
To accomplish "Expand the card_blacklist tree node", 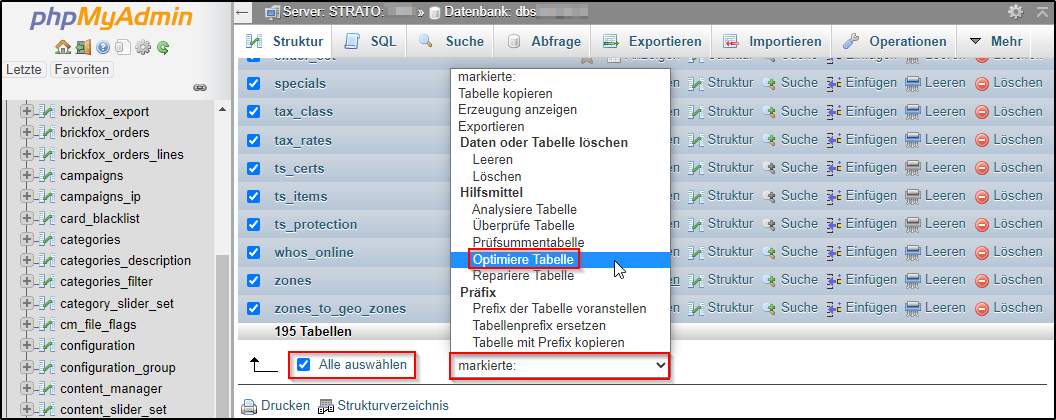I will click(27, 219).
